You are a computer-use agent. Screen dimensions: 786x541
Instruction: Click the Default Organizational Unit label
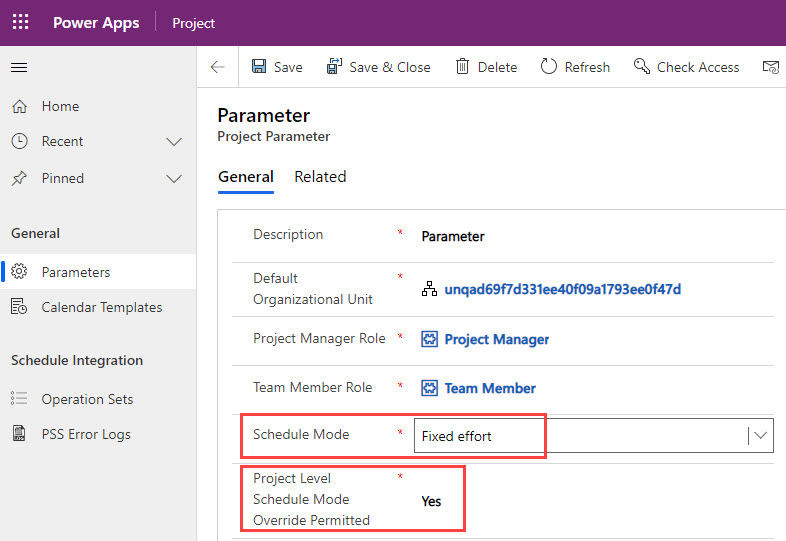(313, 289)
